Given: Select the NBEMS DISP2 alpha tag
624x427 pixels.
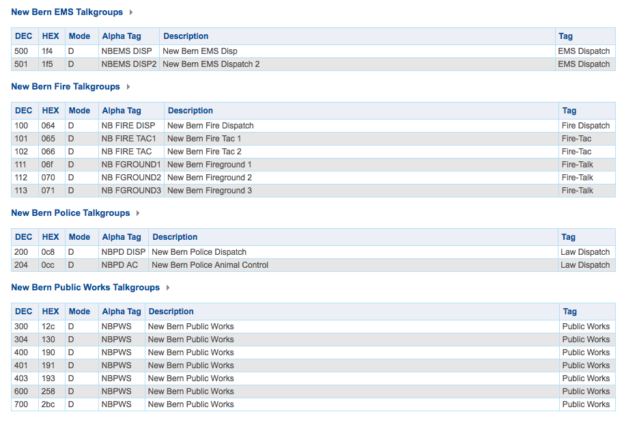Looking at the screenshot, I should click(x=129, y=63).
